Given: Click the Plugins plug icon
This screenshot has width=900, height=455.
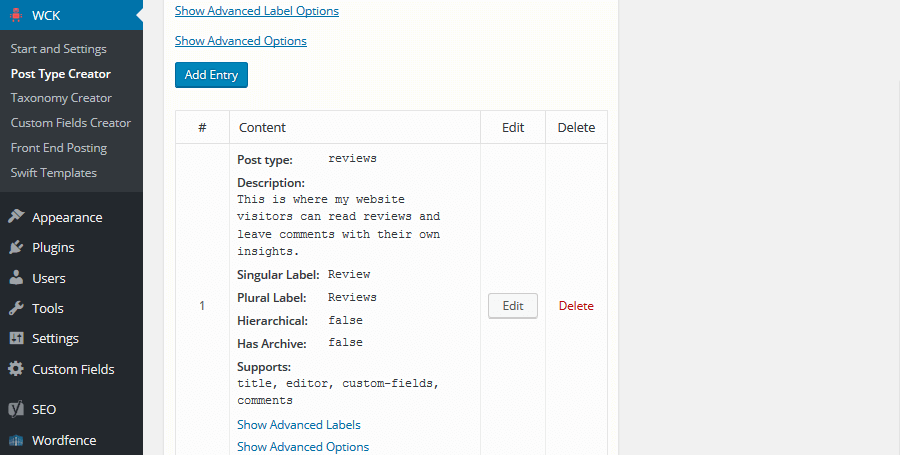Looking at the screenshot, I should point(16,247).
